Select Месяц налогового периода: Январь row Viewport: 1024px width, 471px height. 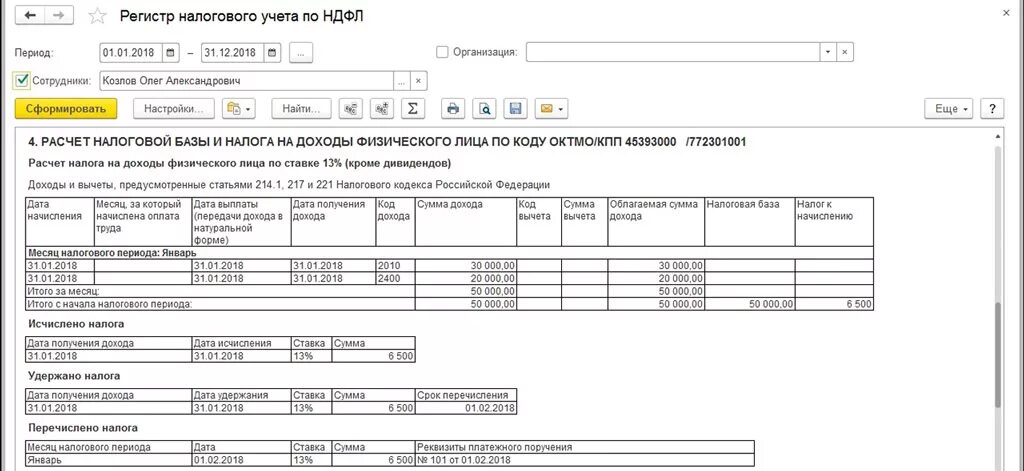coord(449,253)
